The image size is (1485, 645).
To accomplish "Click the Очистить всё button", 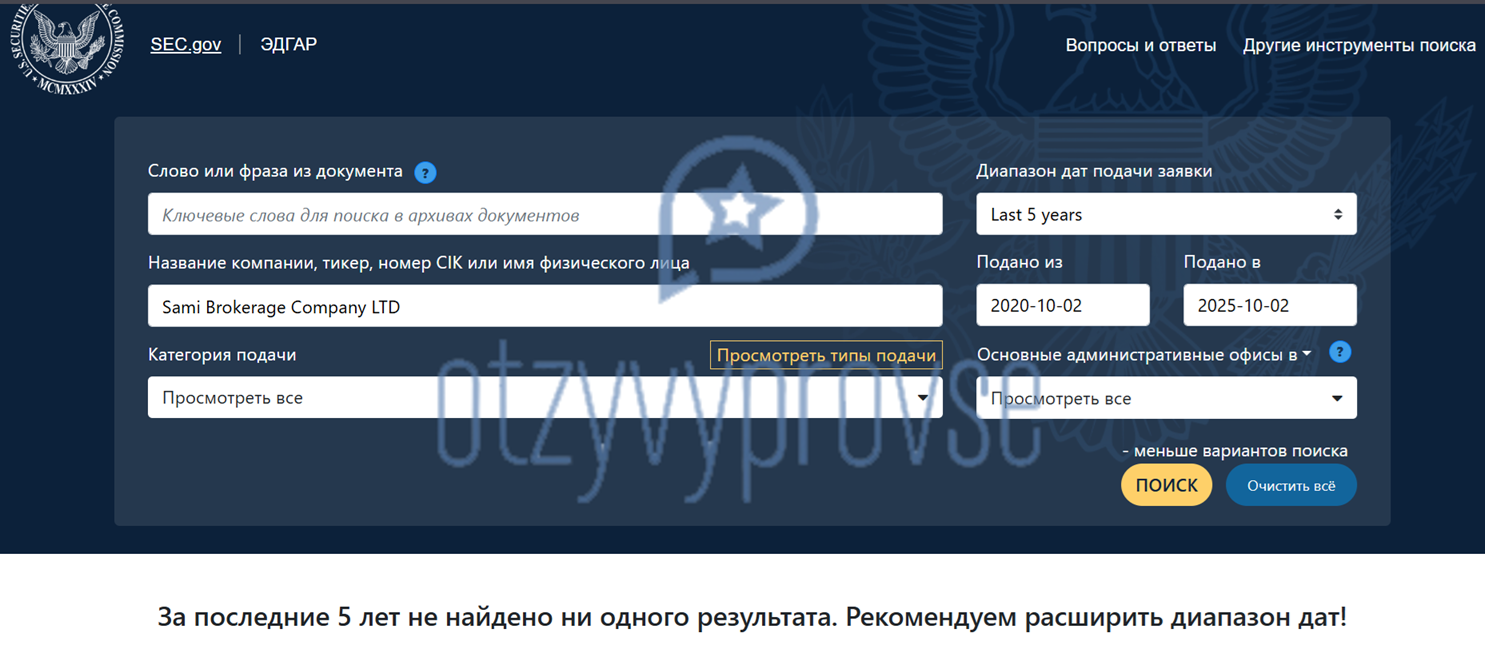I will (x=1291, y=485).
